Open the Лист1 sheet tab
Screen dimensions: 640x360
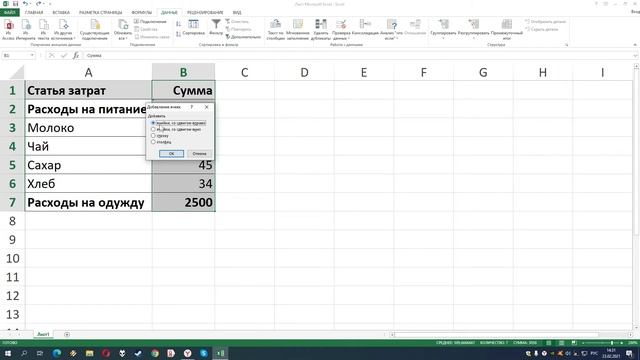point(43,334)
